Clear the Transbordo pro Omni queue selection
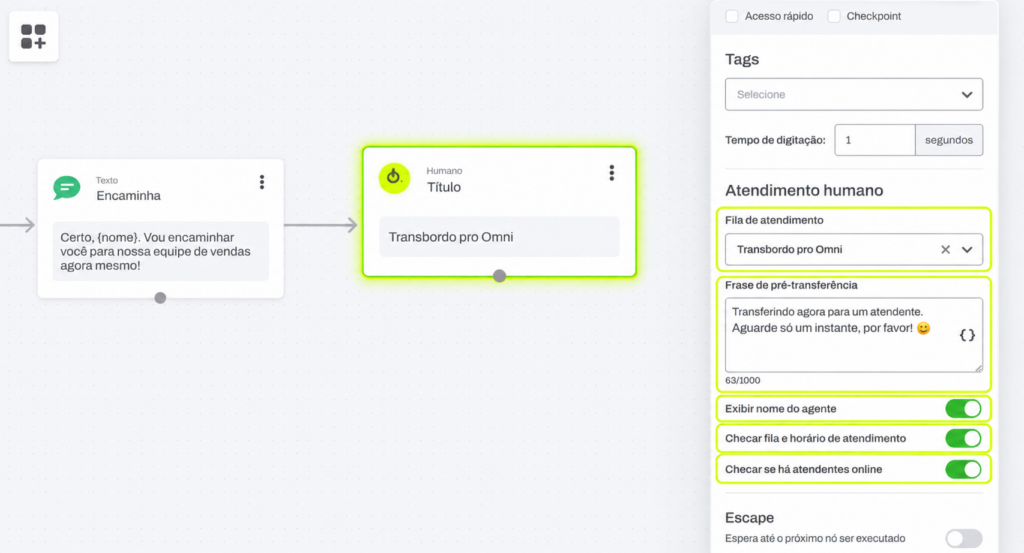 [945, 249]
